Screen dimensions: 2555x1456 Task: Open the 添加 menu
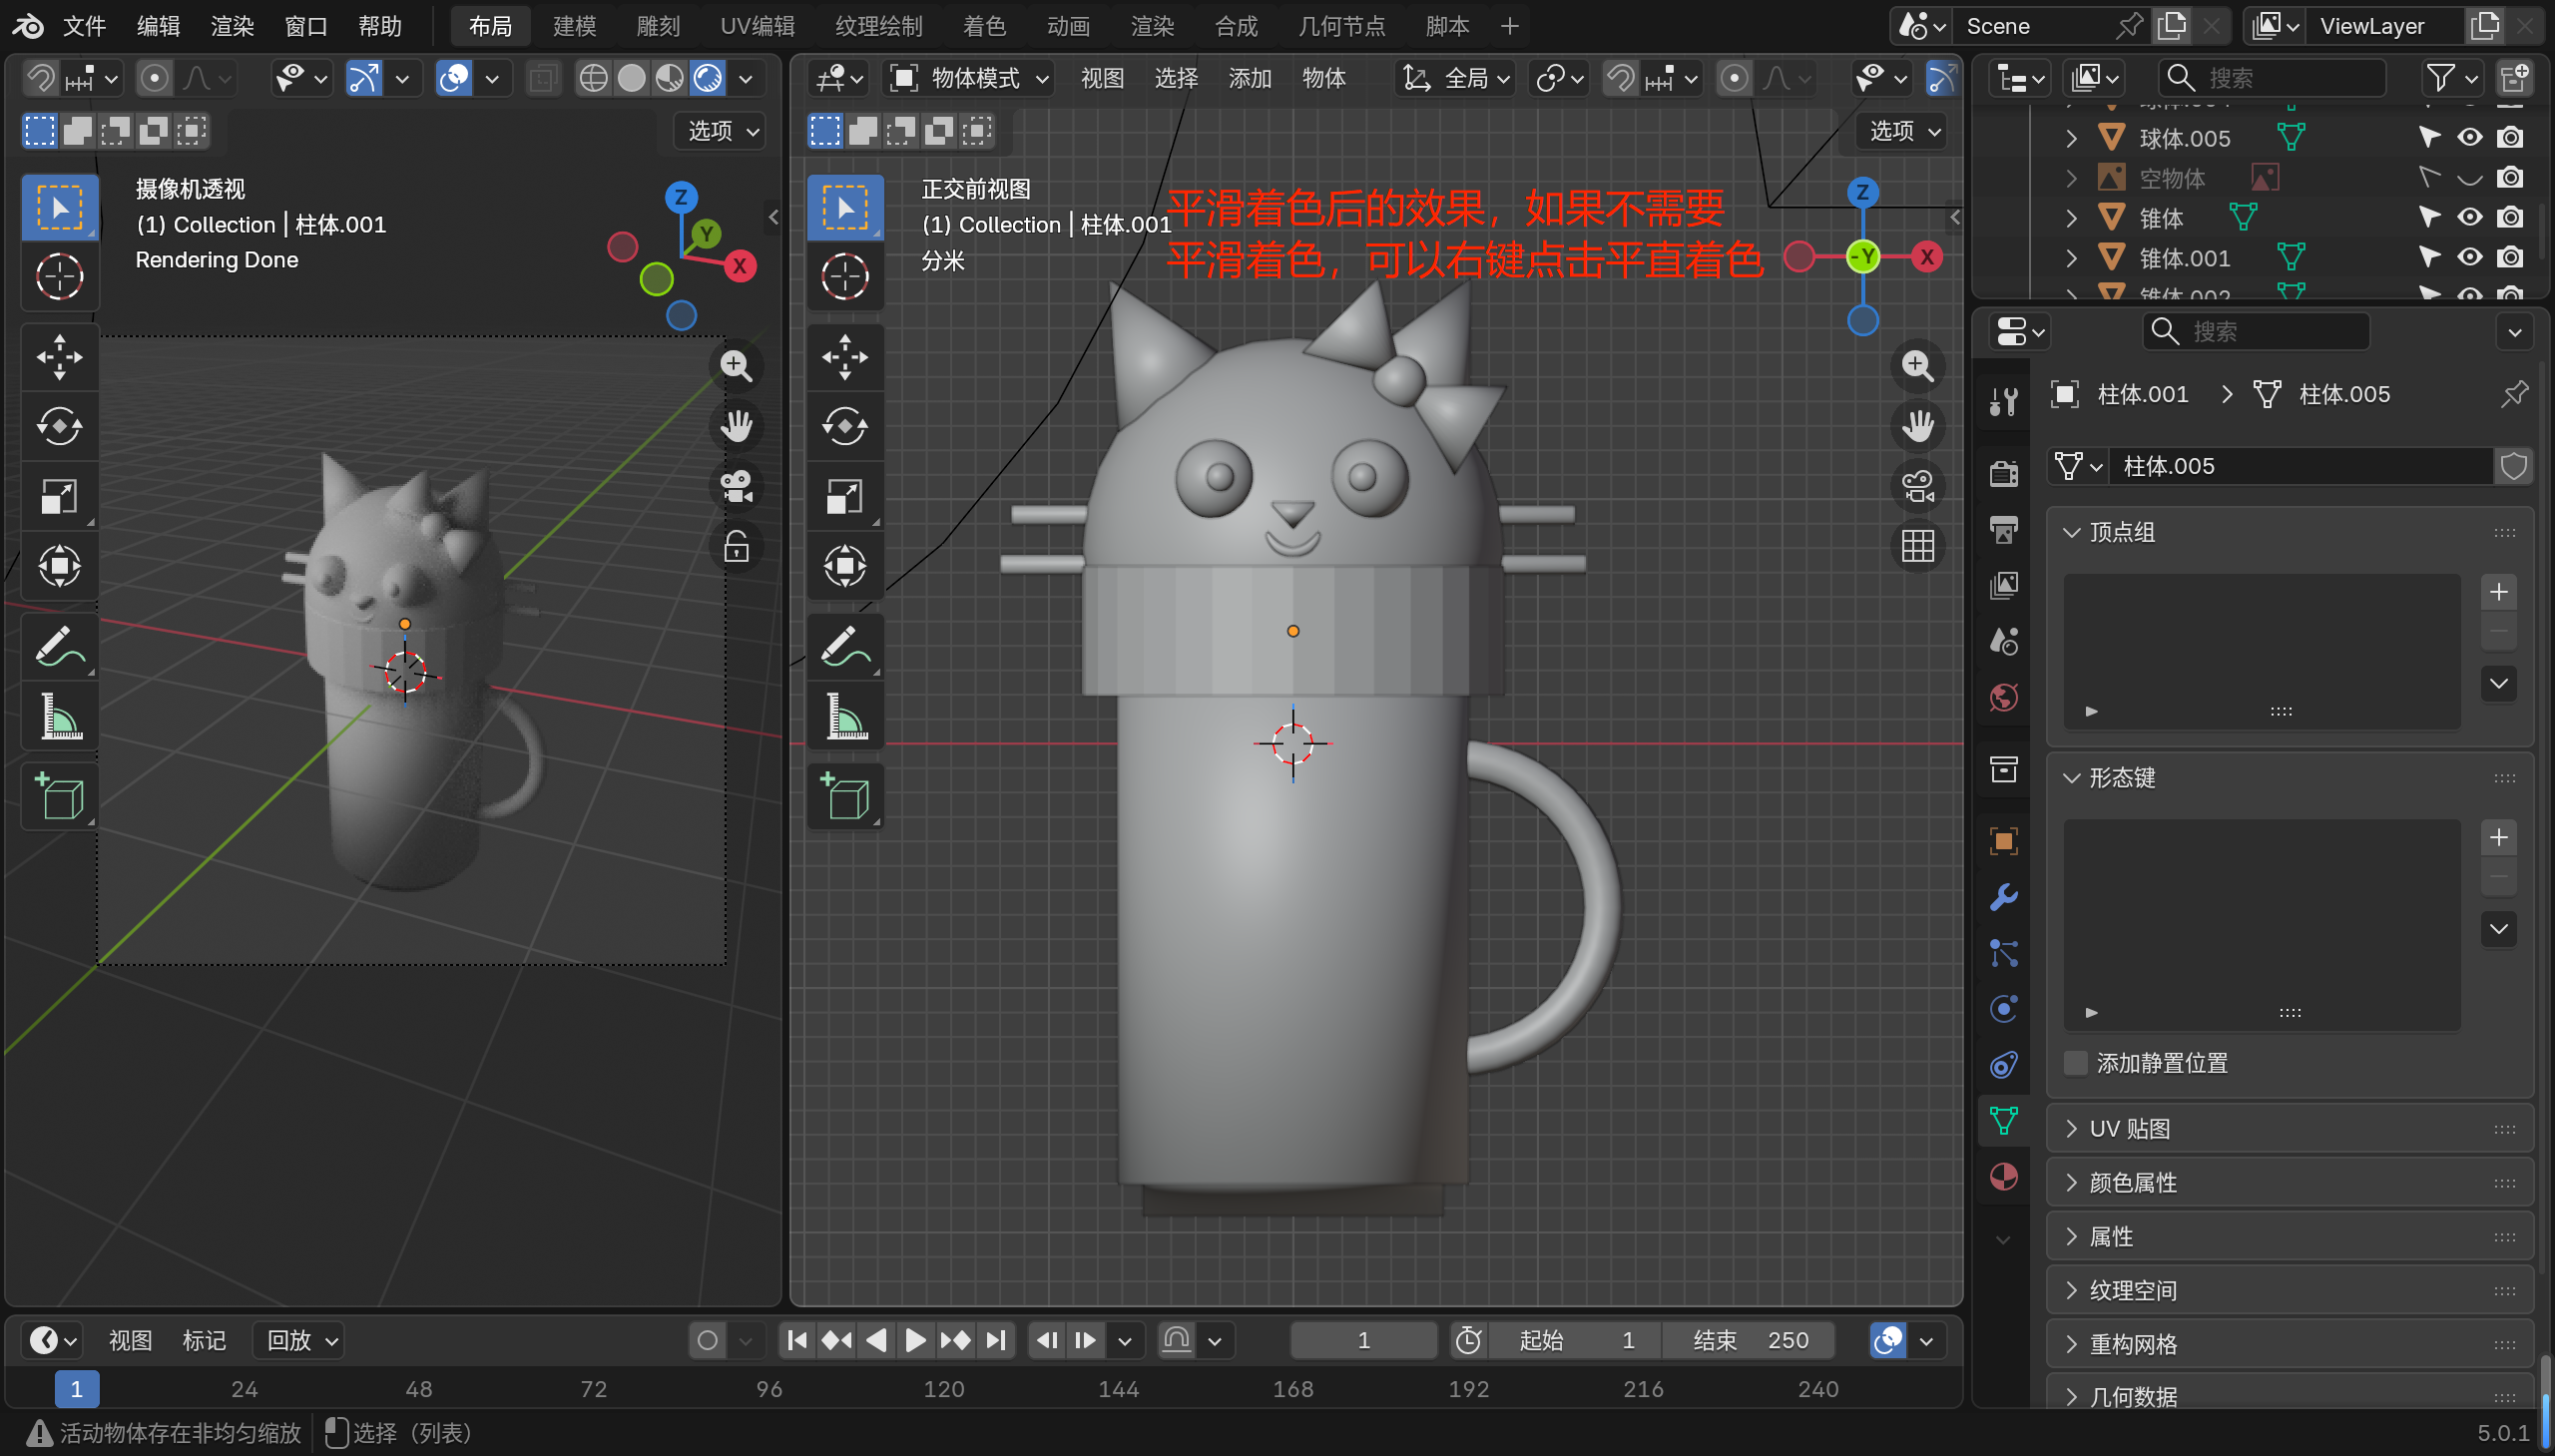(1249, 78)
